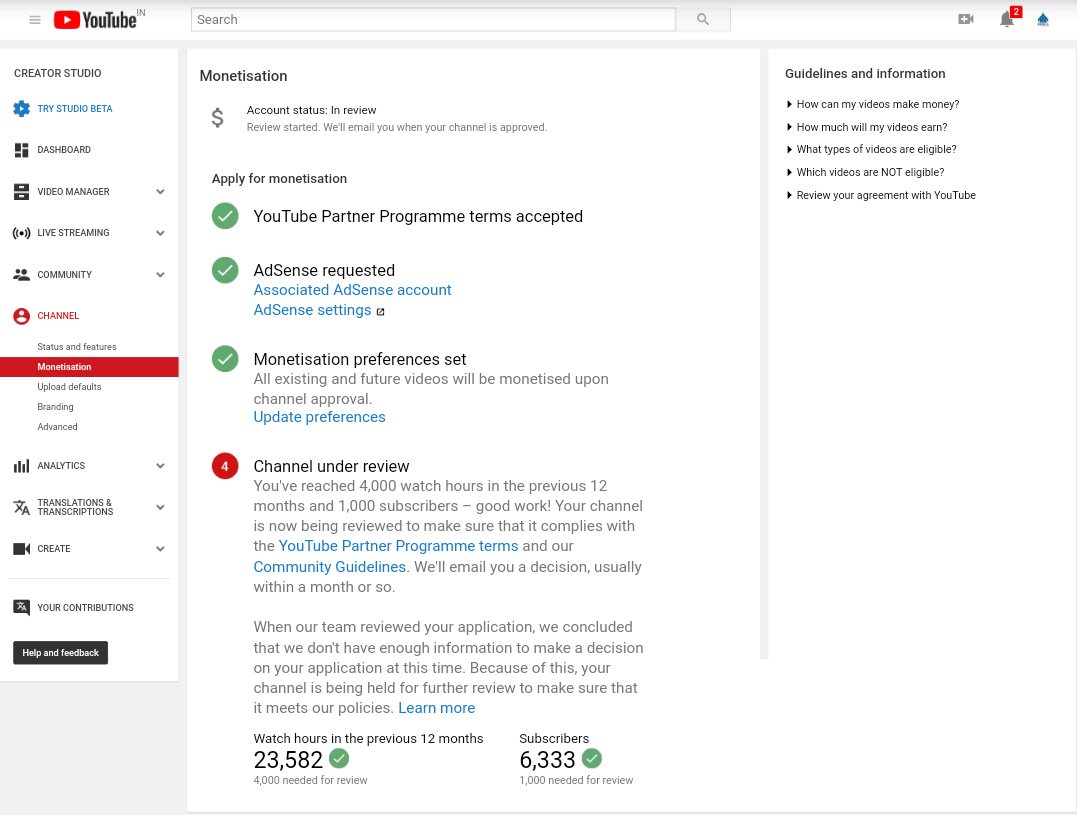Click the '4,000 needed for review' text
The width and height of the screenshot is (1077, 815).
(x=310, y=780)
